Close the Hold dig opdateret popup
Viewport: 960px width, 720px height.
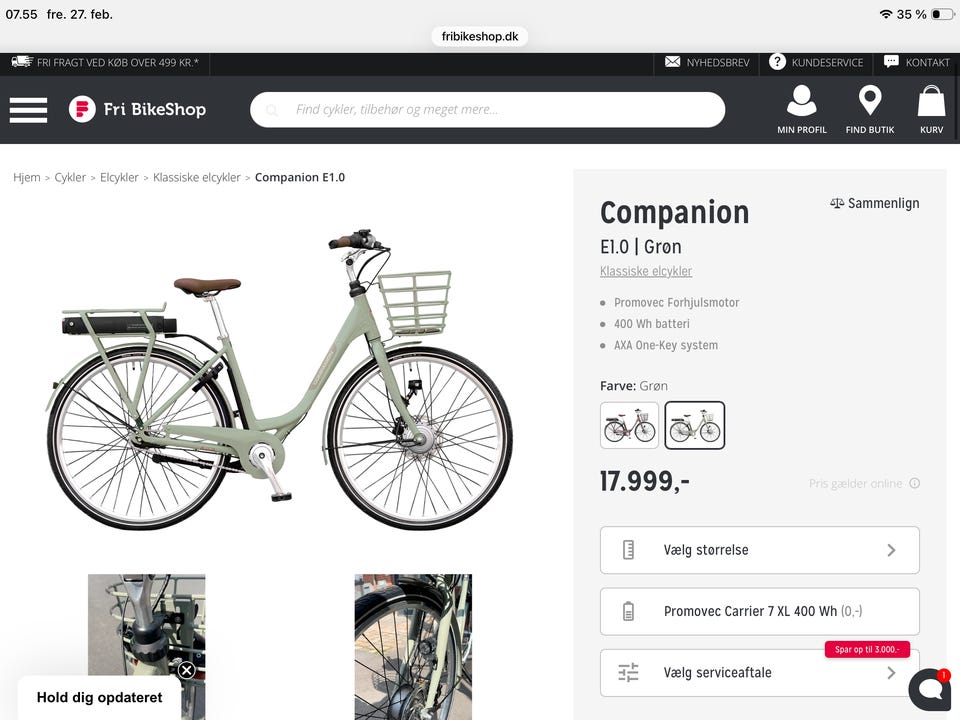(x=186, y=670)
